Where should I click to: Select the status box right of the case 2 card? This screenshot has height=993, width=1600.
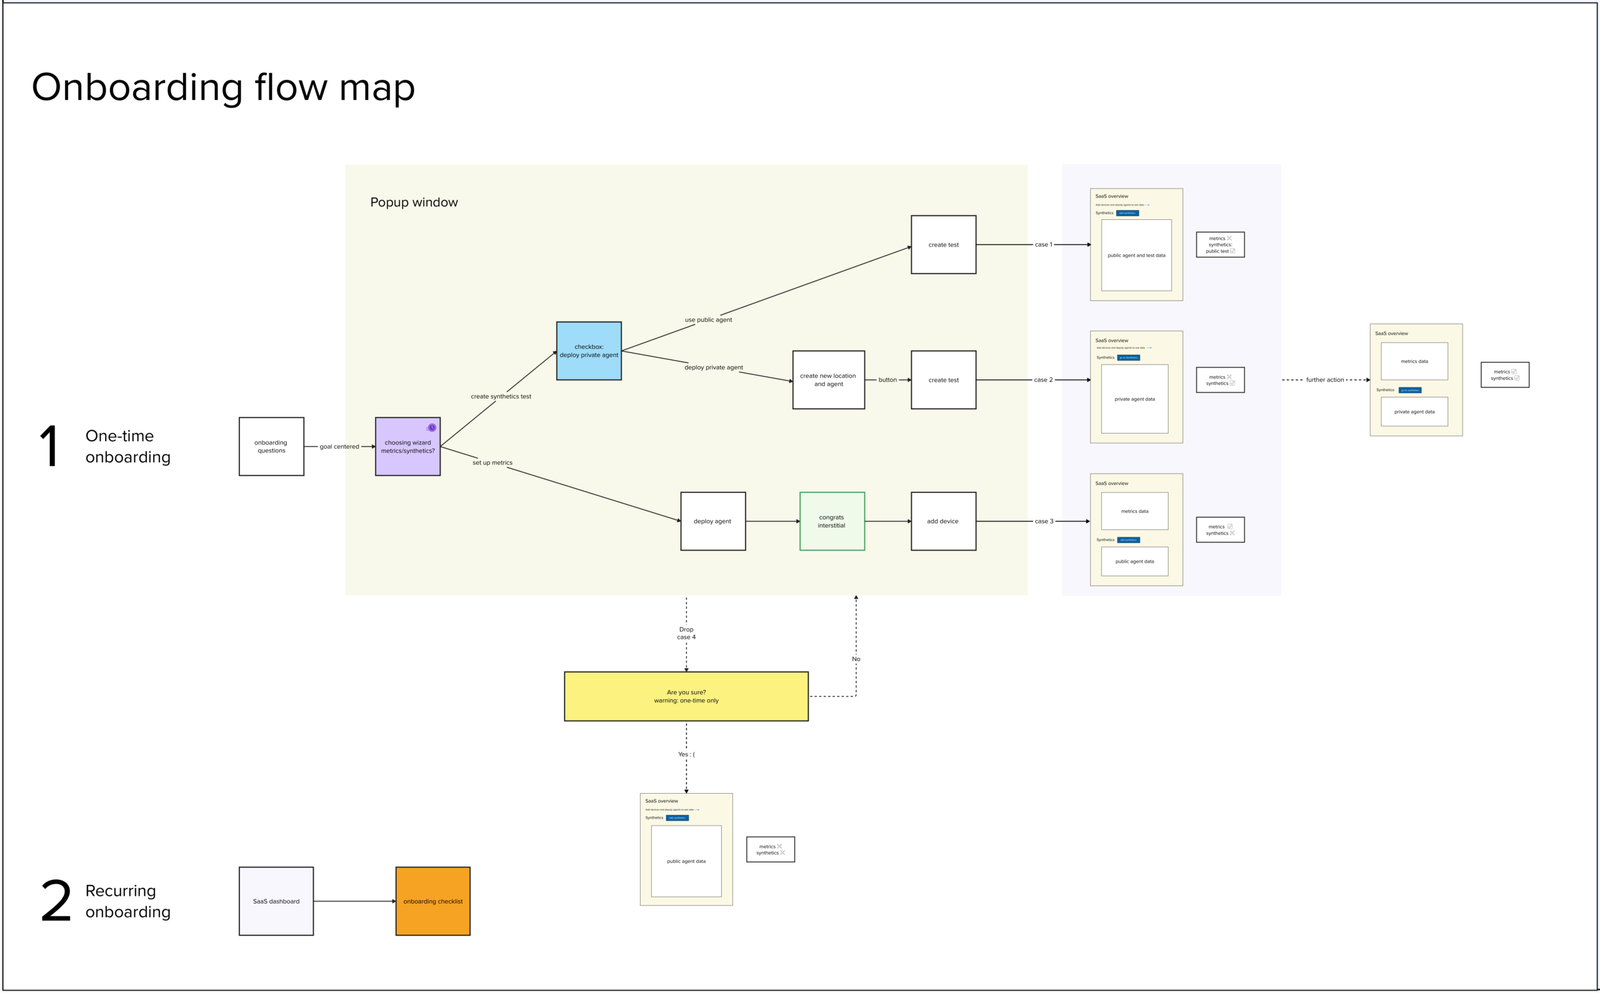coord(1220,380)
